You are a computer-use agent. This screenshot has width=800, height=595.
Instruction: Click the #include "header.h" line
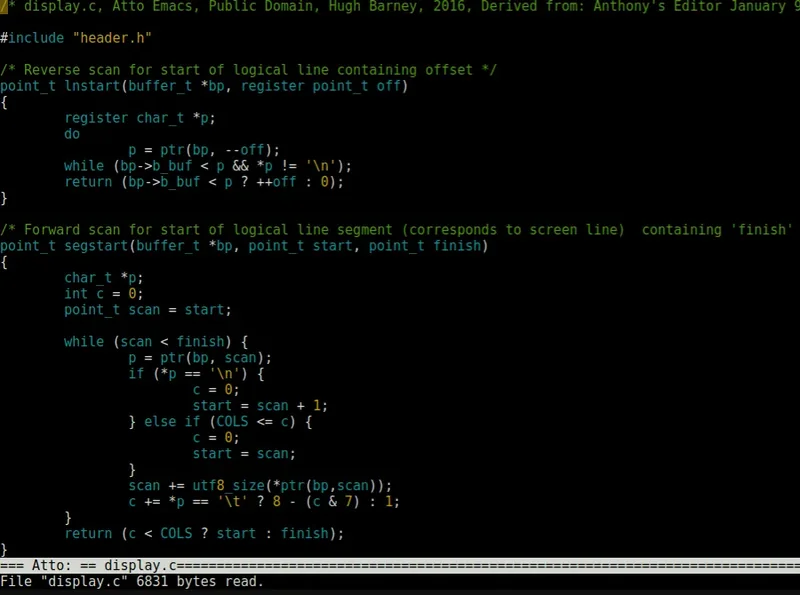coord(76,38)
